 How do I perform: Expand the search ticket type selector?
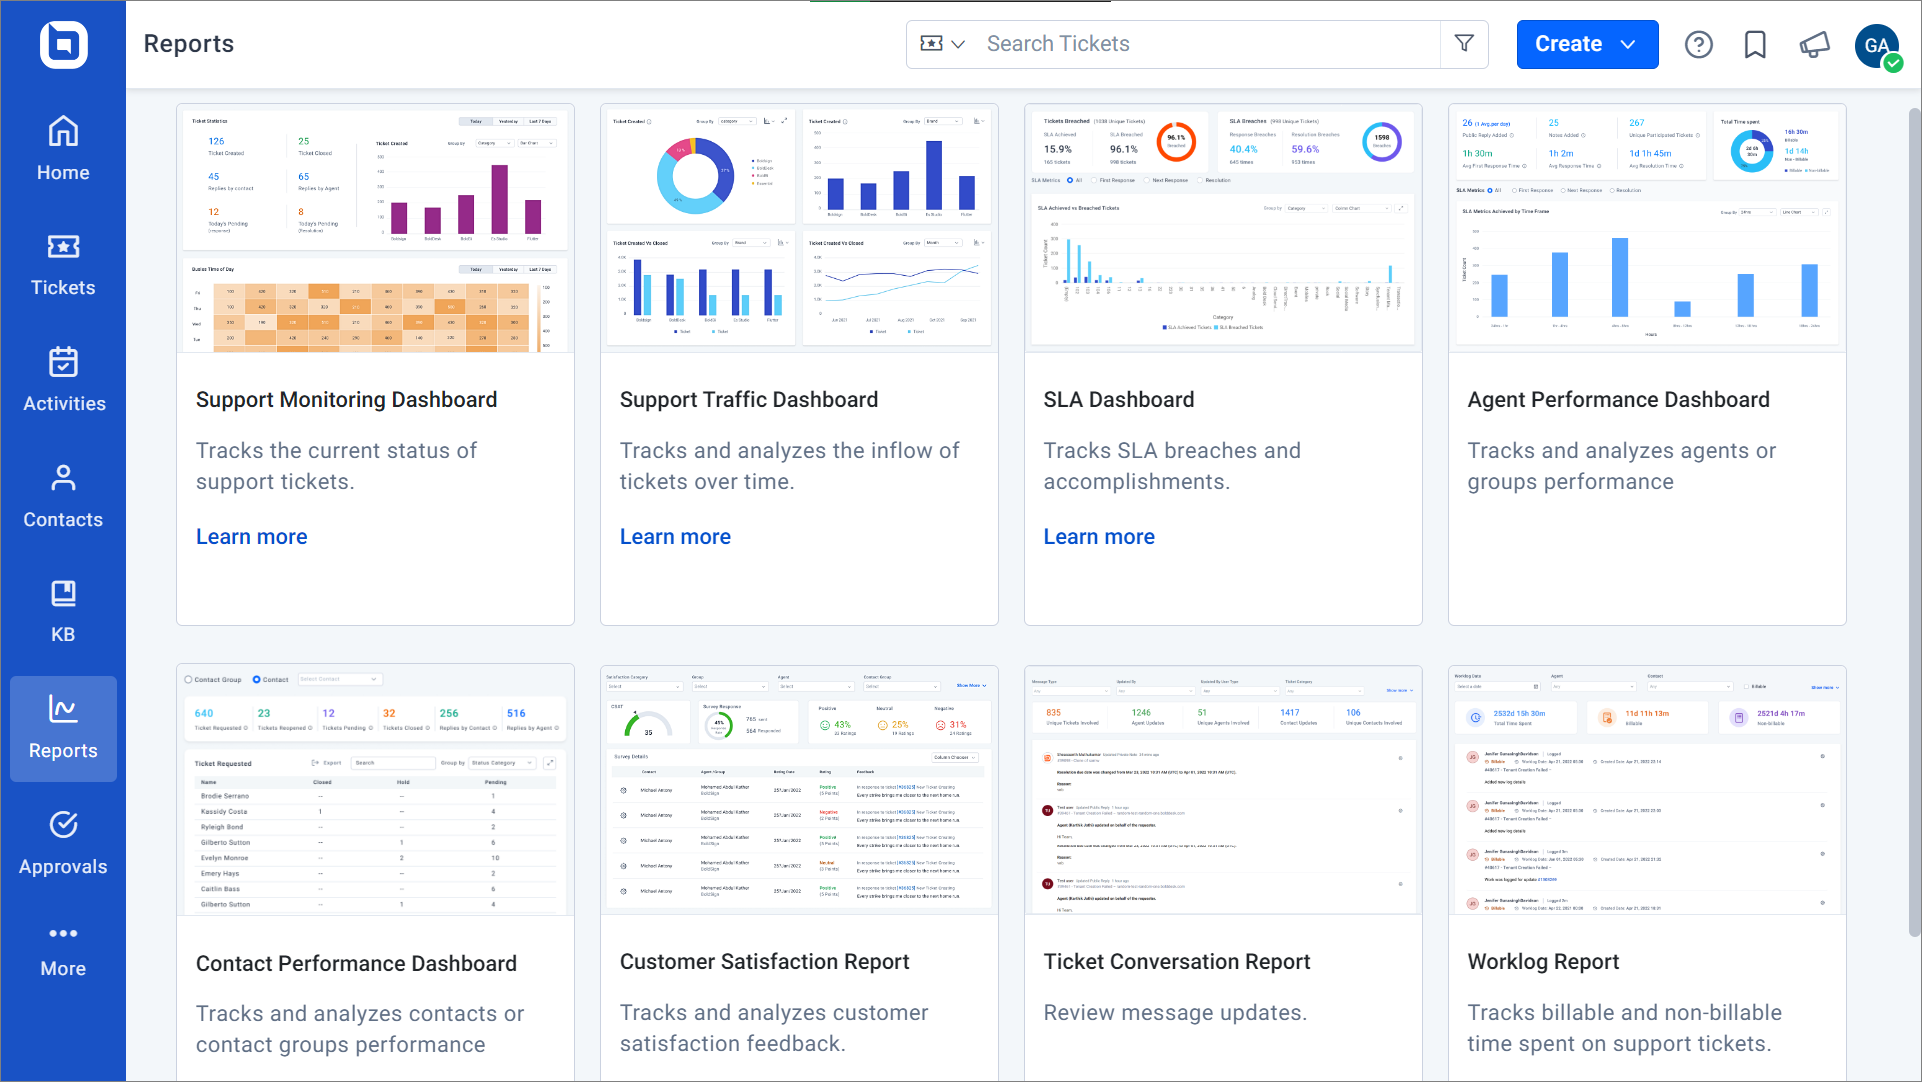pos(943,44)
